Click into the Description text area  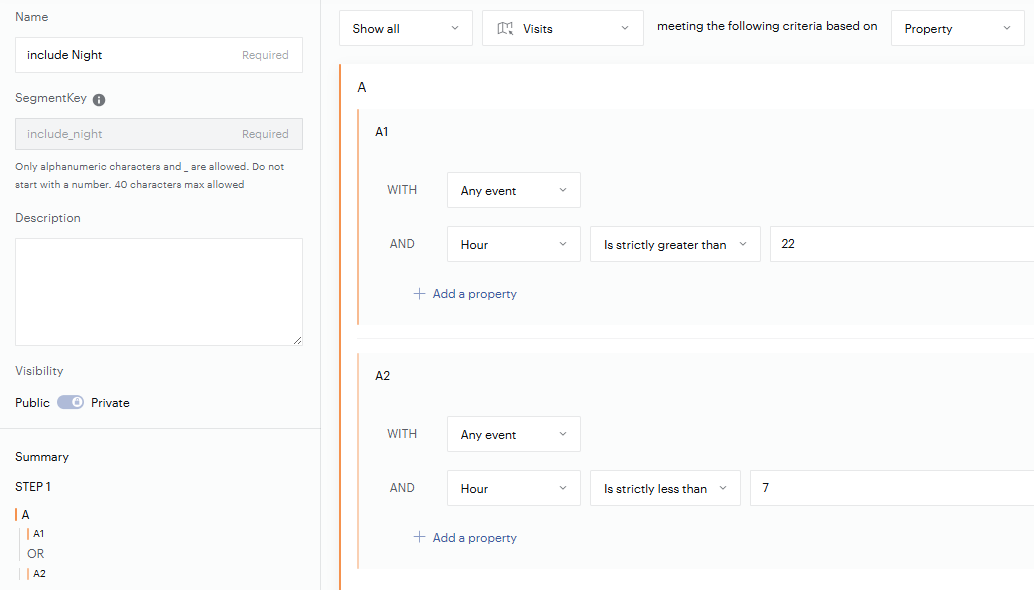(x=158, y=291)
